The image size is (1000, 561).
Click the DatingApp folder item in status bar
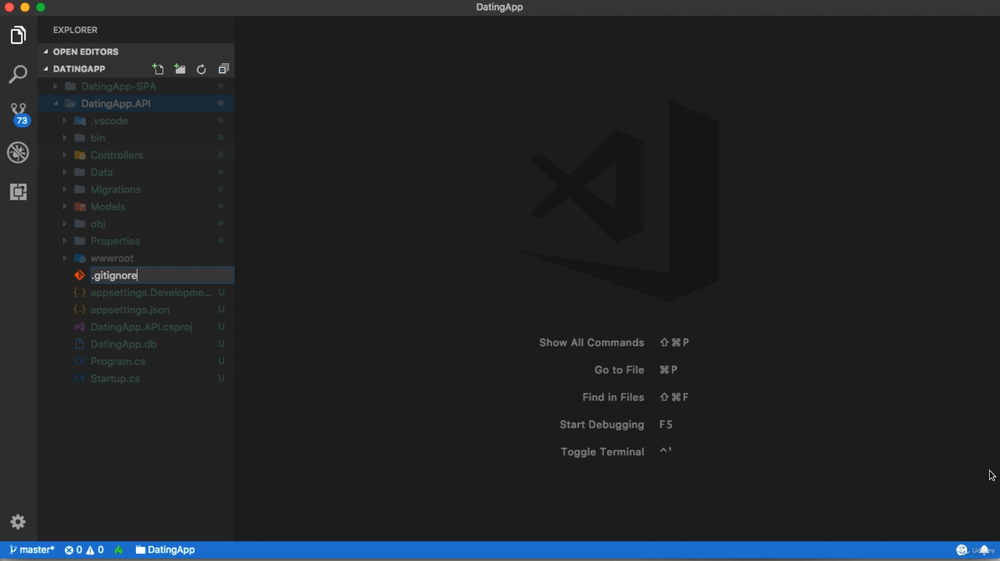coord(165,550)
